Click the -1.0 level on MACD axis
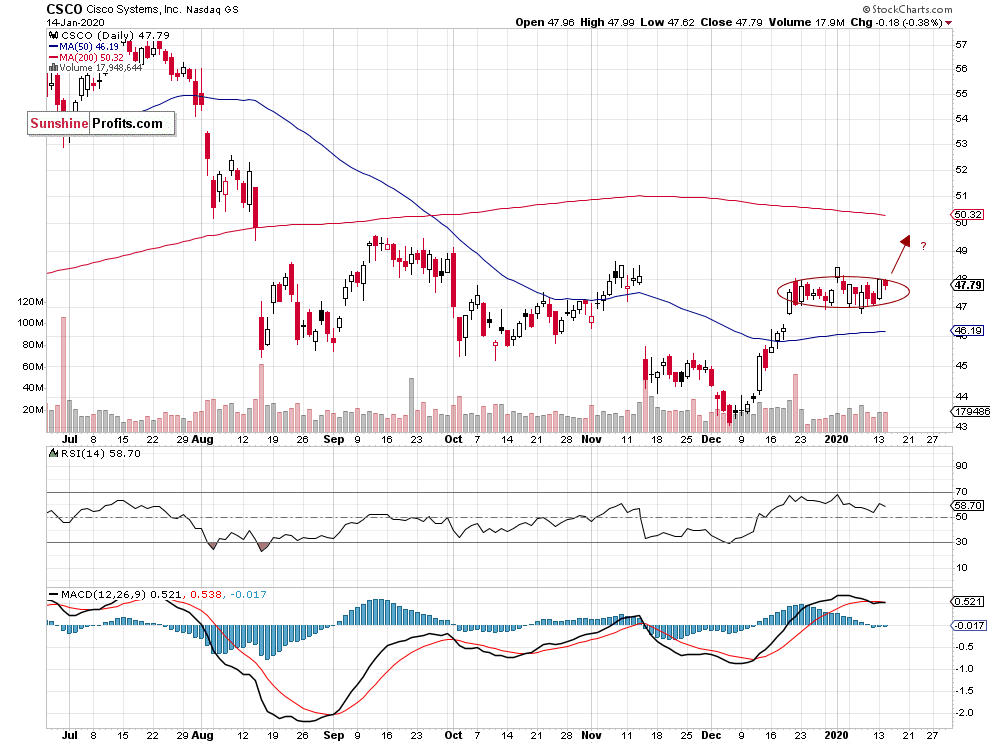This screenshot has width=990, height=744. click(x=963, y=669)
